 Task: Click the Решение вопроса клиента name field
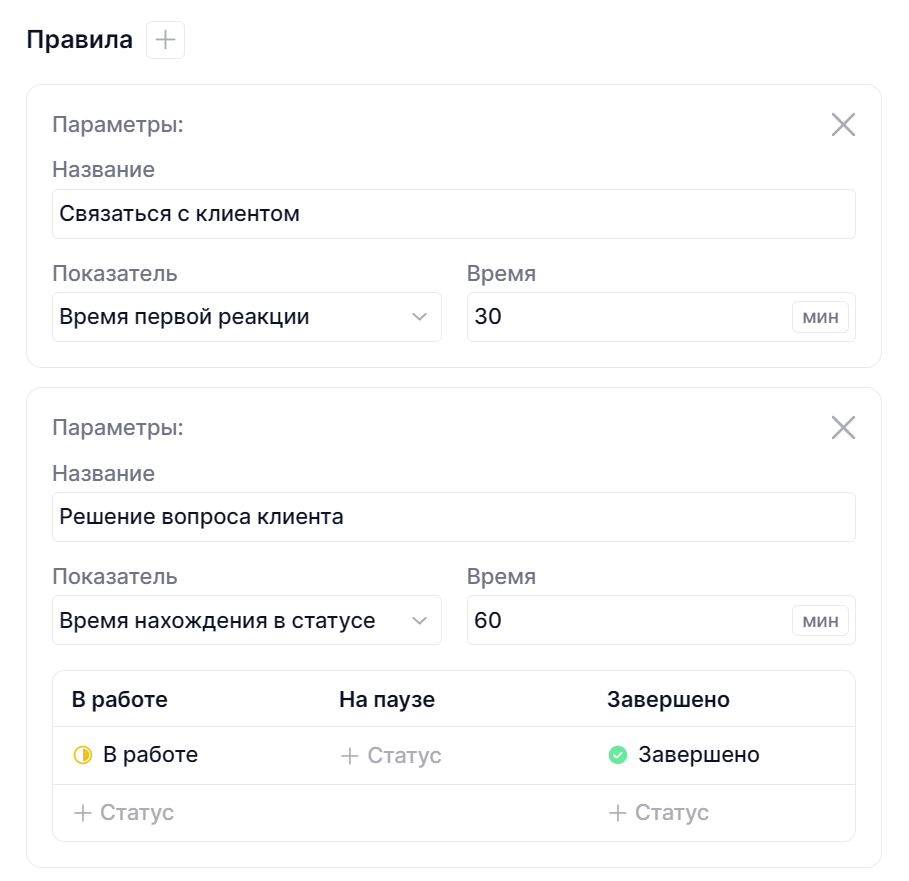(x=453, y=517)
